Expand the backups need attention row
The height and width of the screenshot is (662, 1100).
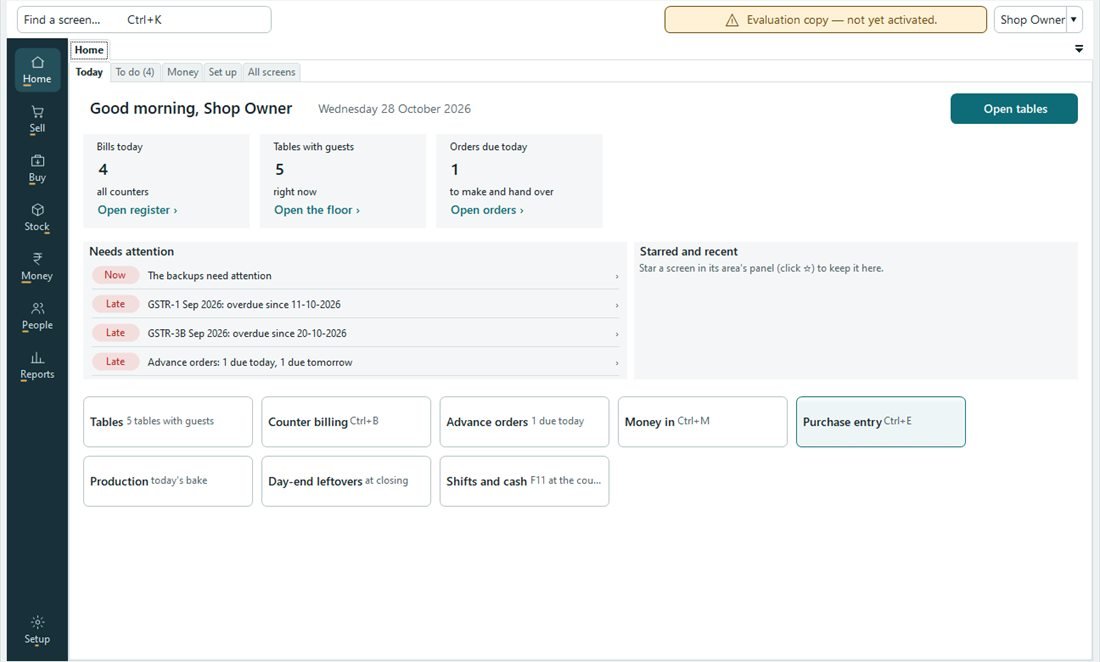click(356, 276)
